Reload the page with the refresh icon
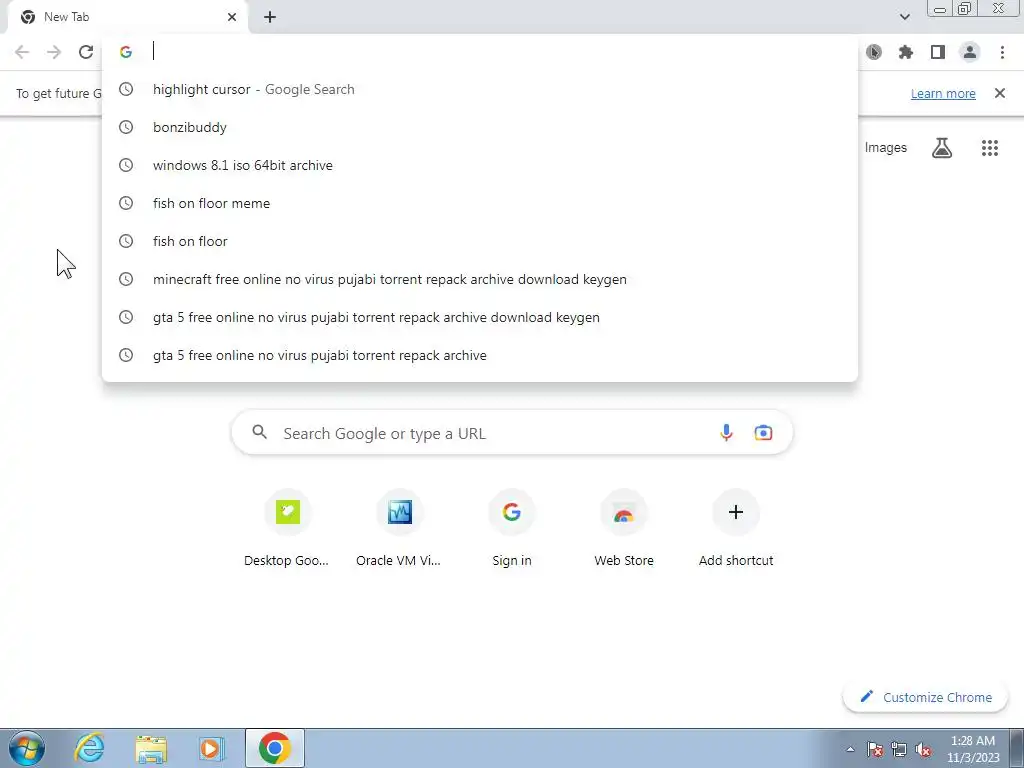The width and height of the screenshot is (1024, 768). click(86, 52)
